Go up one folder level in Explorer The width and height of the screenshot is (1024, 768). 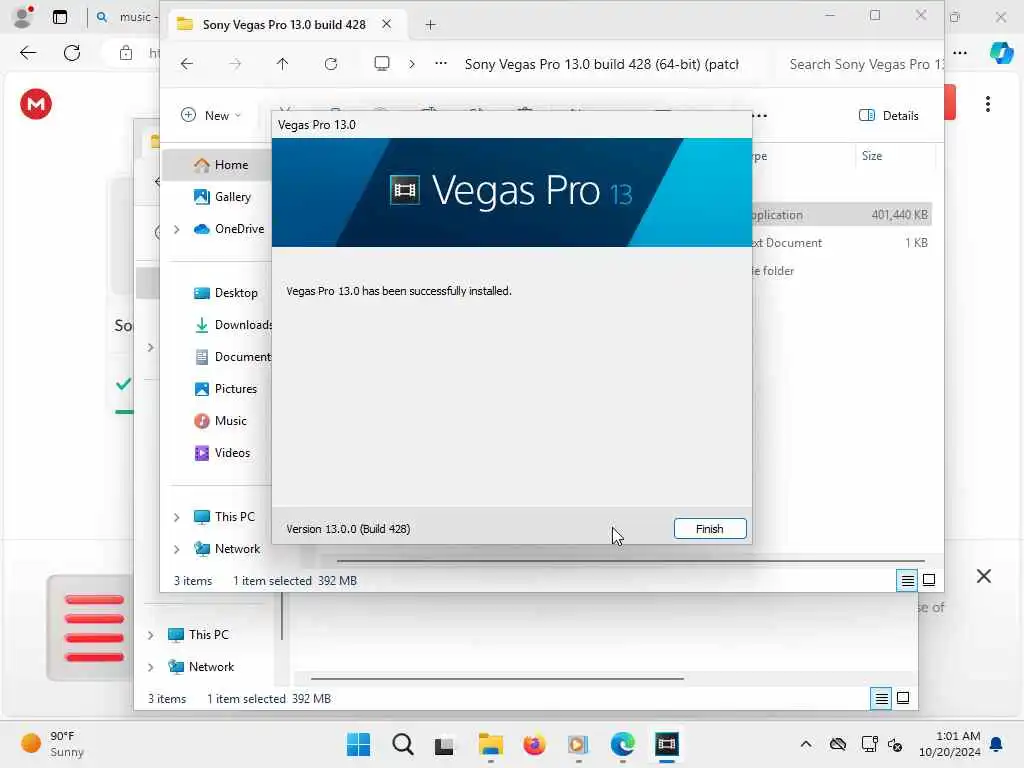[282, 64]
